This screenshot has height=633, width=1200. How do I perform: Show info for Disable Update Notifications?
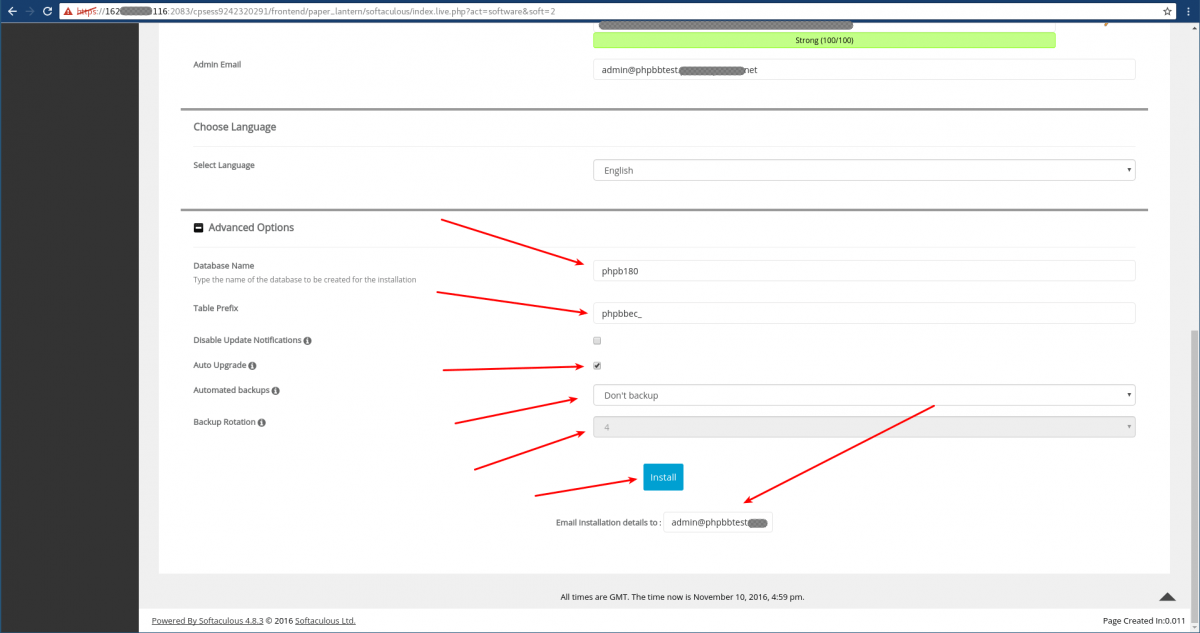pyautogui.click(x=307, y=341)
